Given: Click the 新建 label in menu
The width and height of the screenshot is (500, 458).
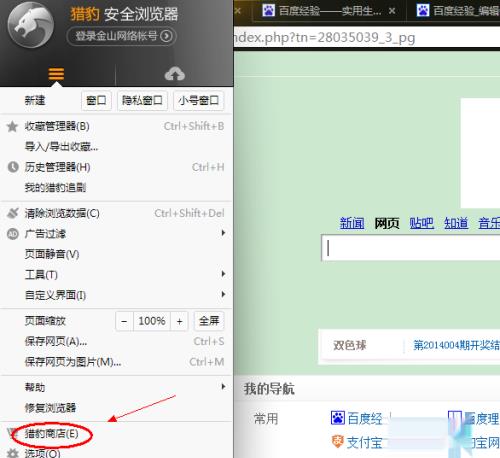Looking at the screenshot, I should pos(35,100).
